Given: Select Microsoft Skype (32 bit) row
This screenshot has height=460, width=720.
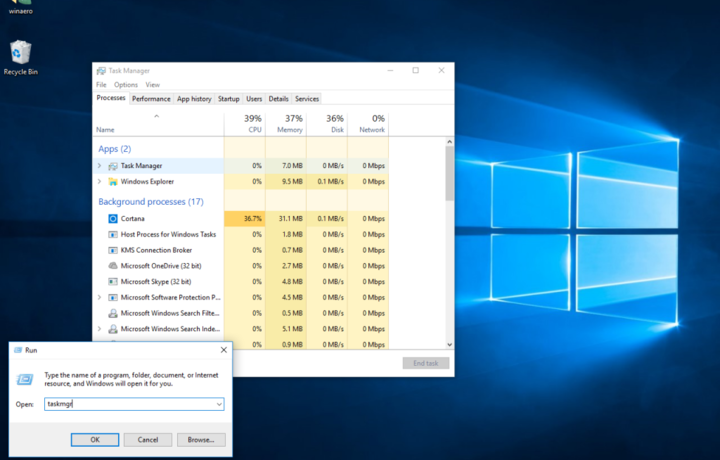Looking at the screenshot, I should [x=242, y=281].
